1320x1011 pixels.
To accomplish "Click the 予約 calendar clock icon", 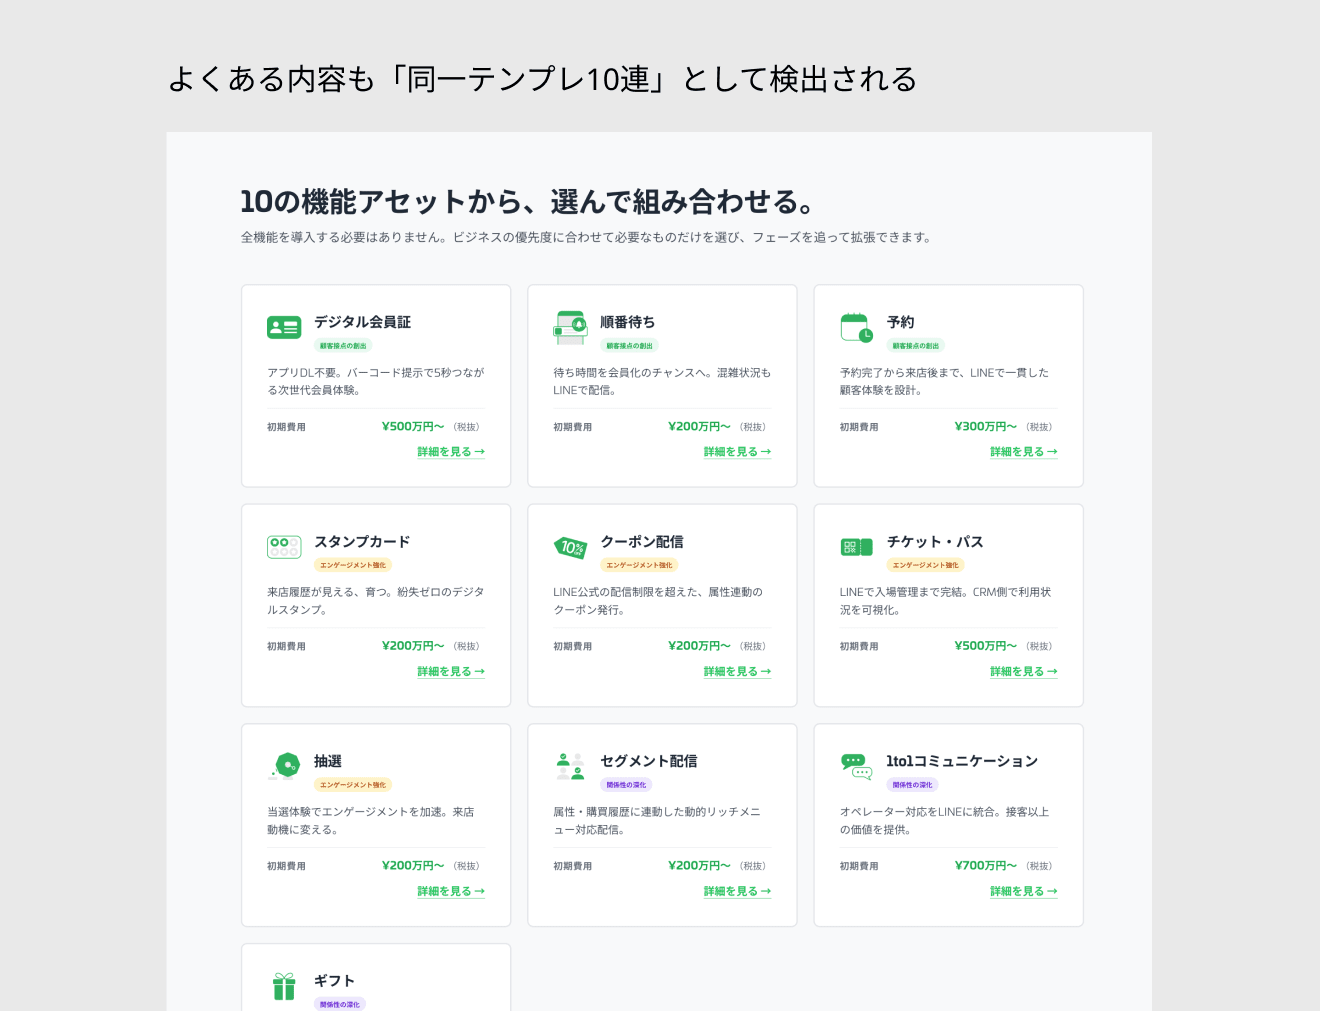I will pyautogui.click(x=856, y=327).
